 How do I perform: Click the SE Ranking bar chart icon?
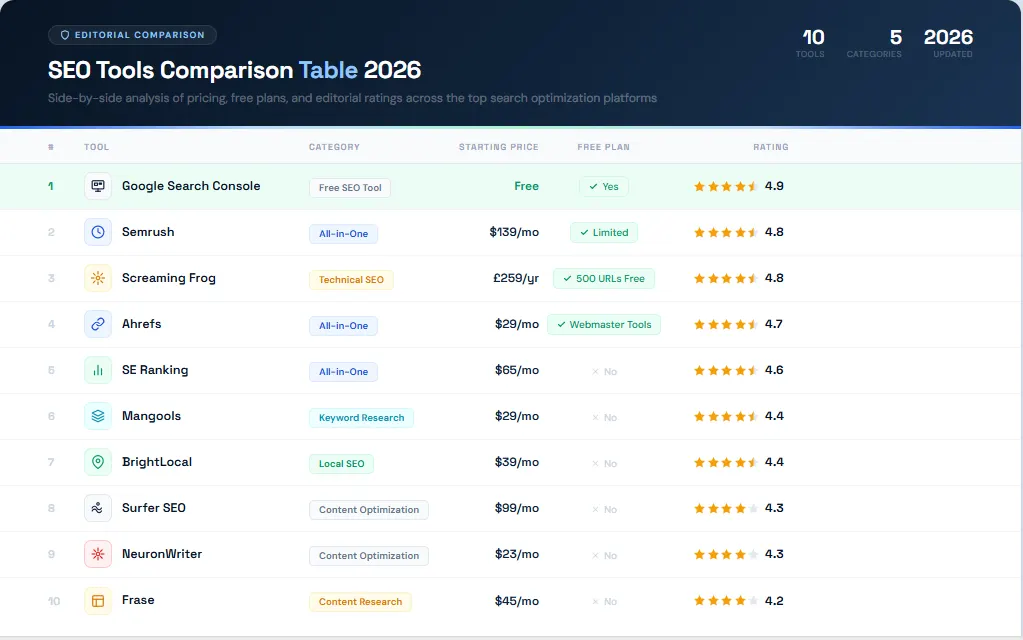(98, 370)
